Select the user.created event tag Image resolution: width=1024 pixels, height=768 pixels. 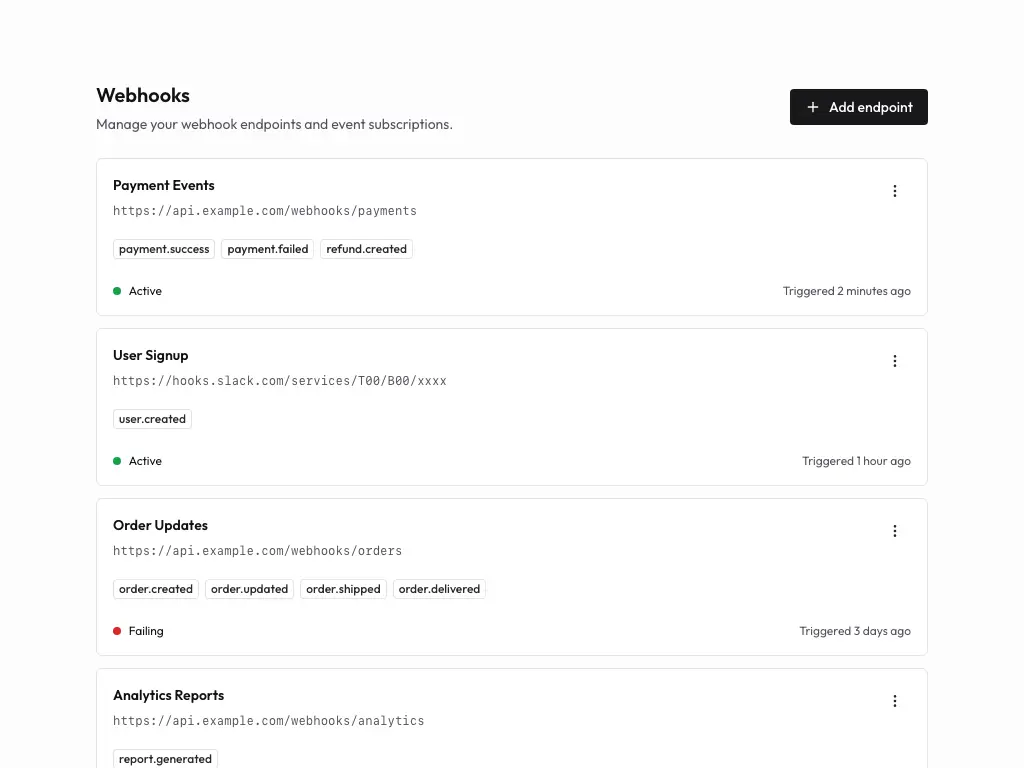(152, 419)
